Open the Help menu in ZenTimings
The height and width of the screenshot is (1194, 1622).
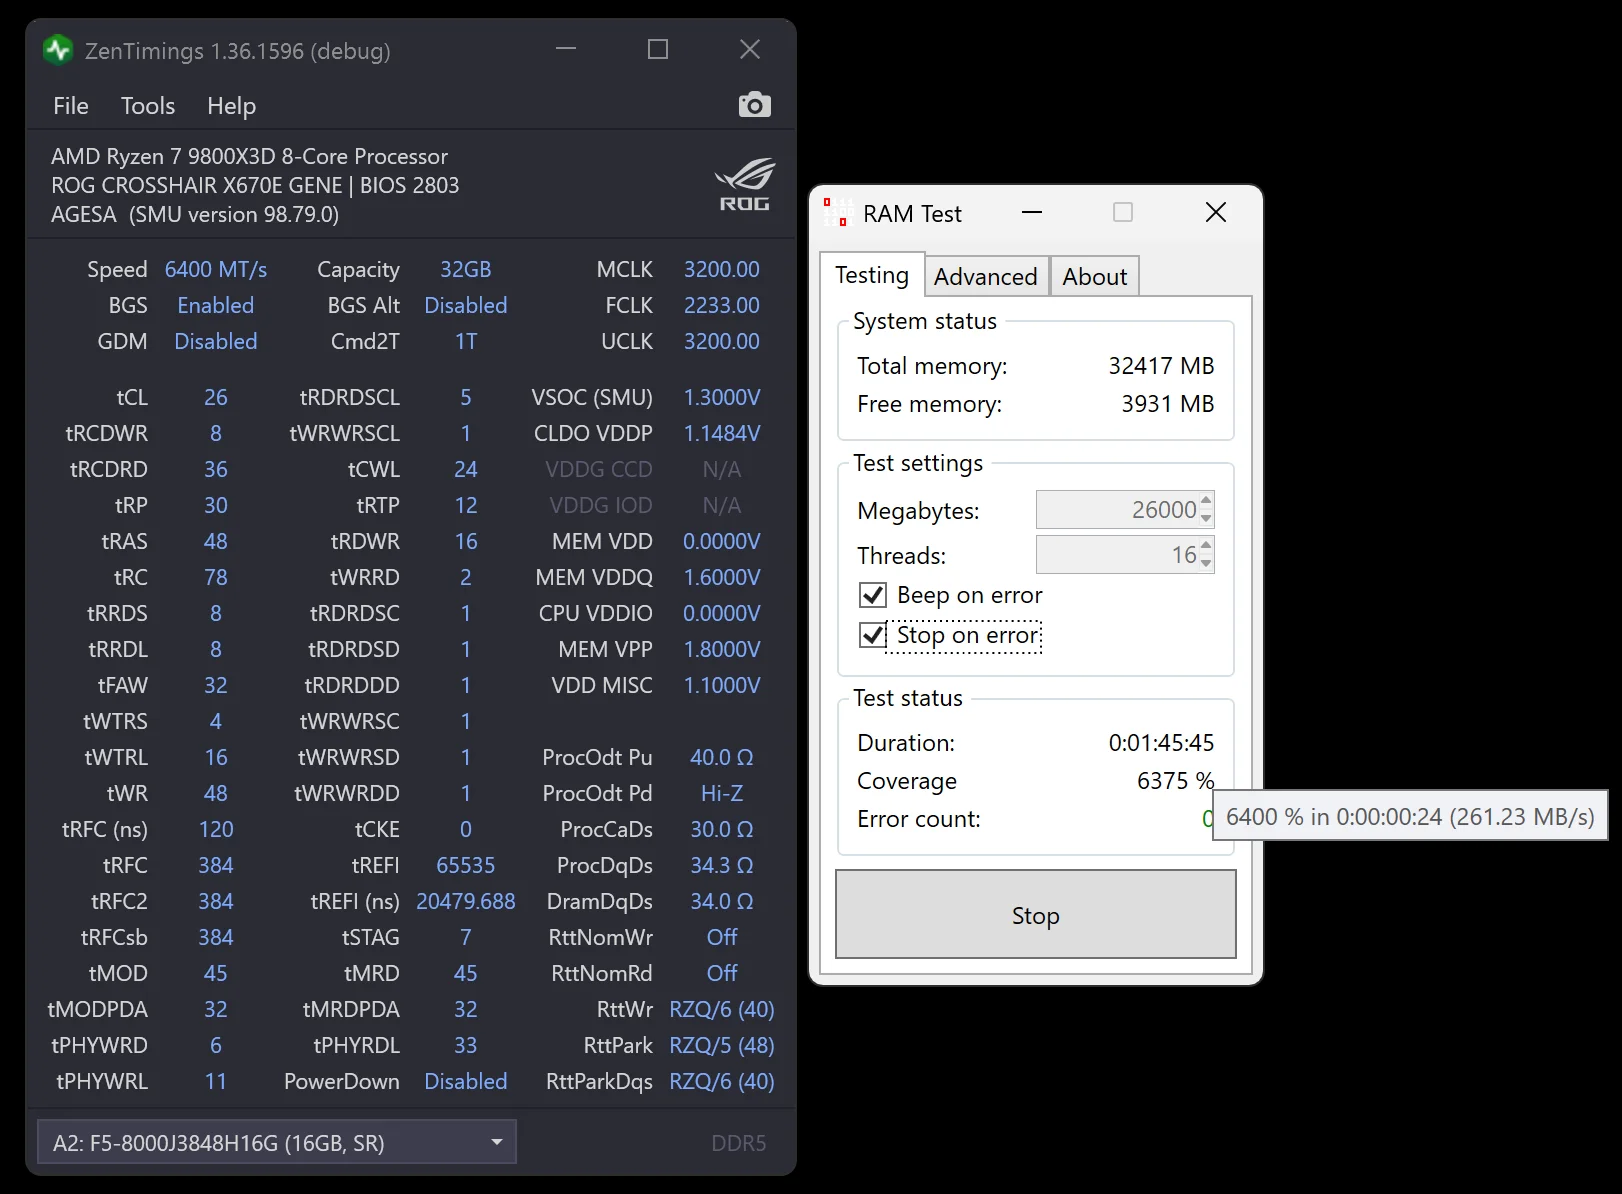231,106
